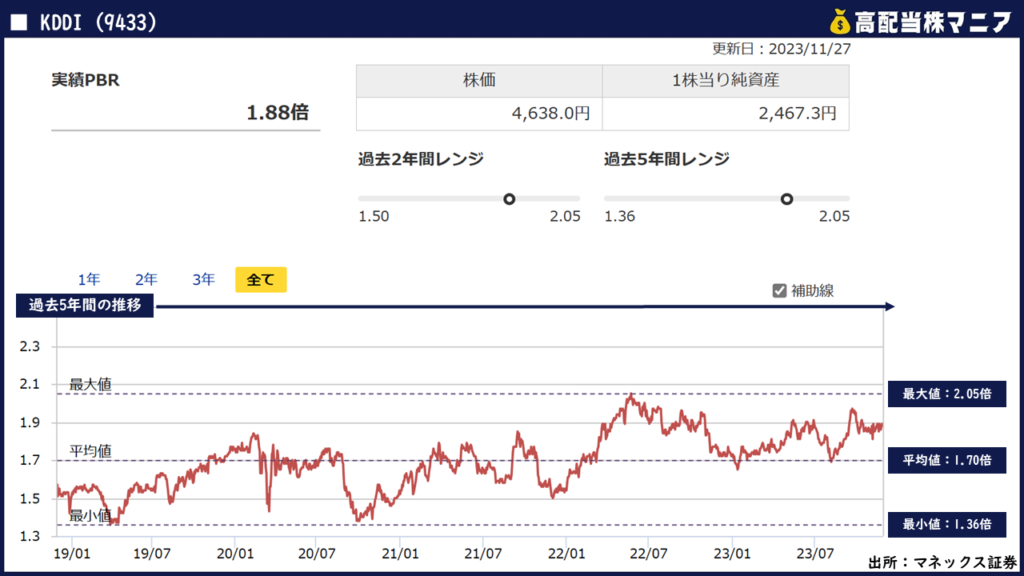Viewport: 1024px width, 576px height.
Task: Click the 過去5年間レンジ slider handle
Action: click(787, 199)
